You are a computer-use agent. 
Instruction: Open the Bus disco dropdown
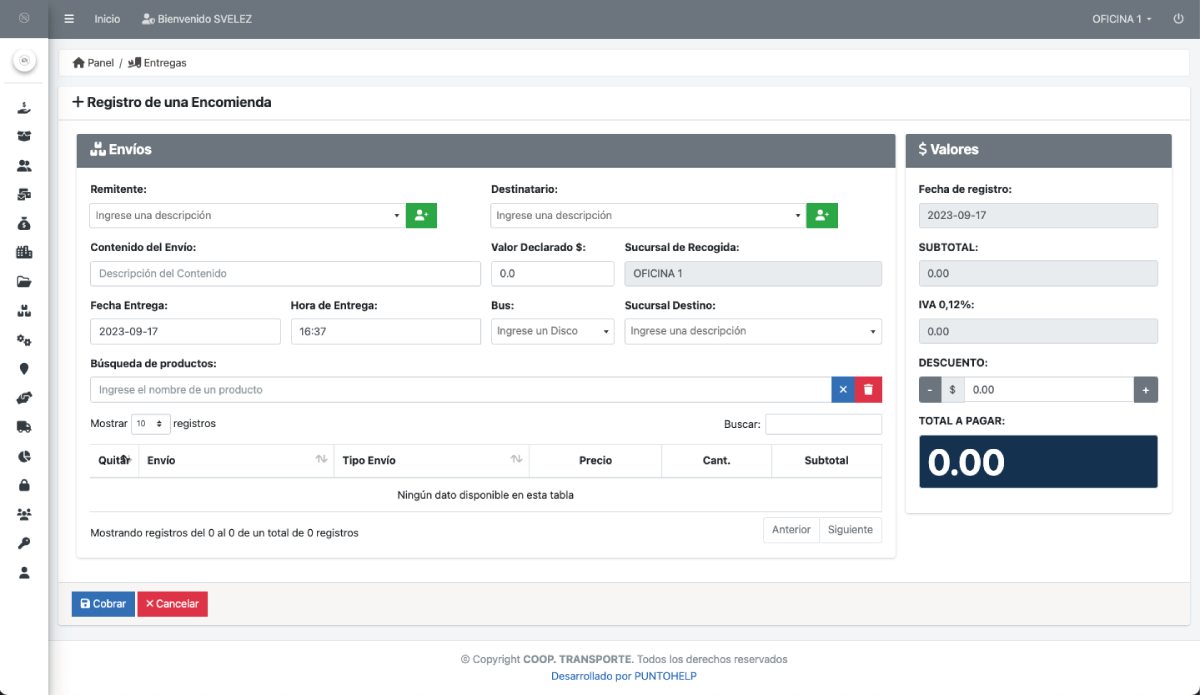tap(552, 331)
